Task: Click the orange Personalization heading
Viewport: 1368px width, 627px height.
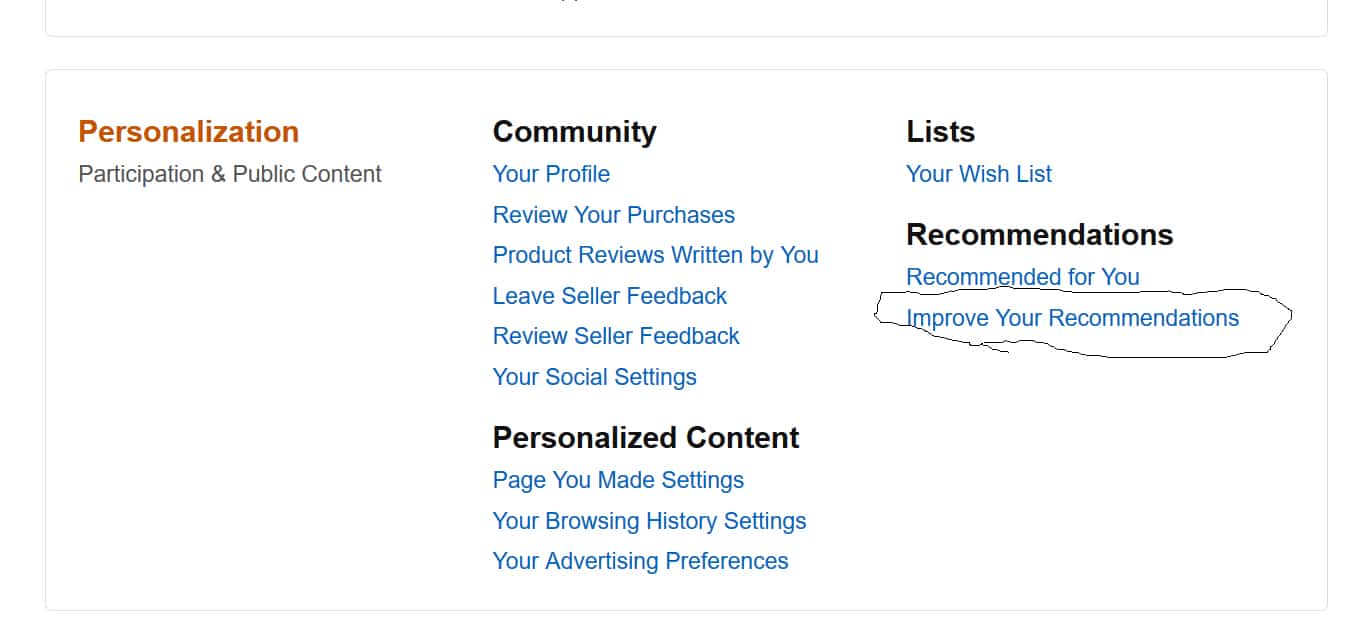Action: click(x=189, y=132)
